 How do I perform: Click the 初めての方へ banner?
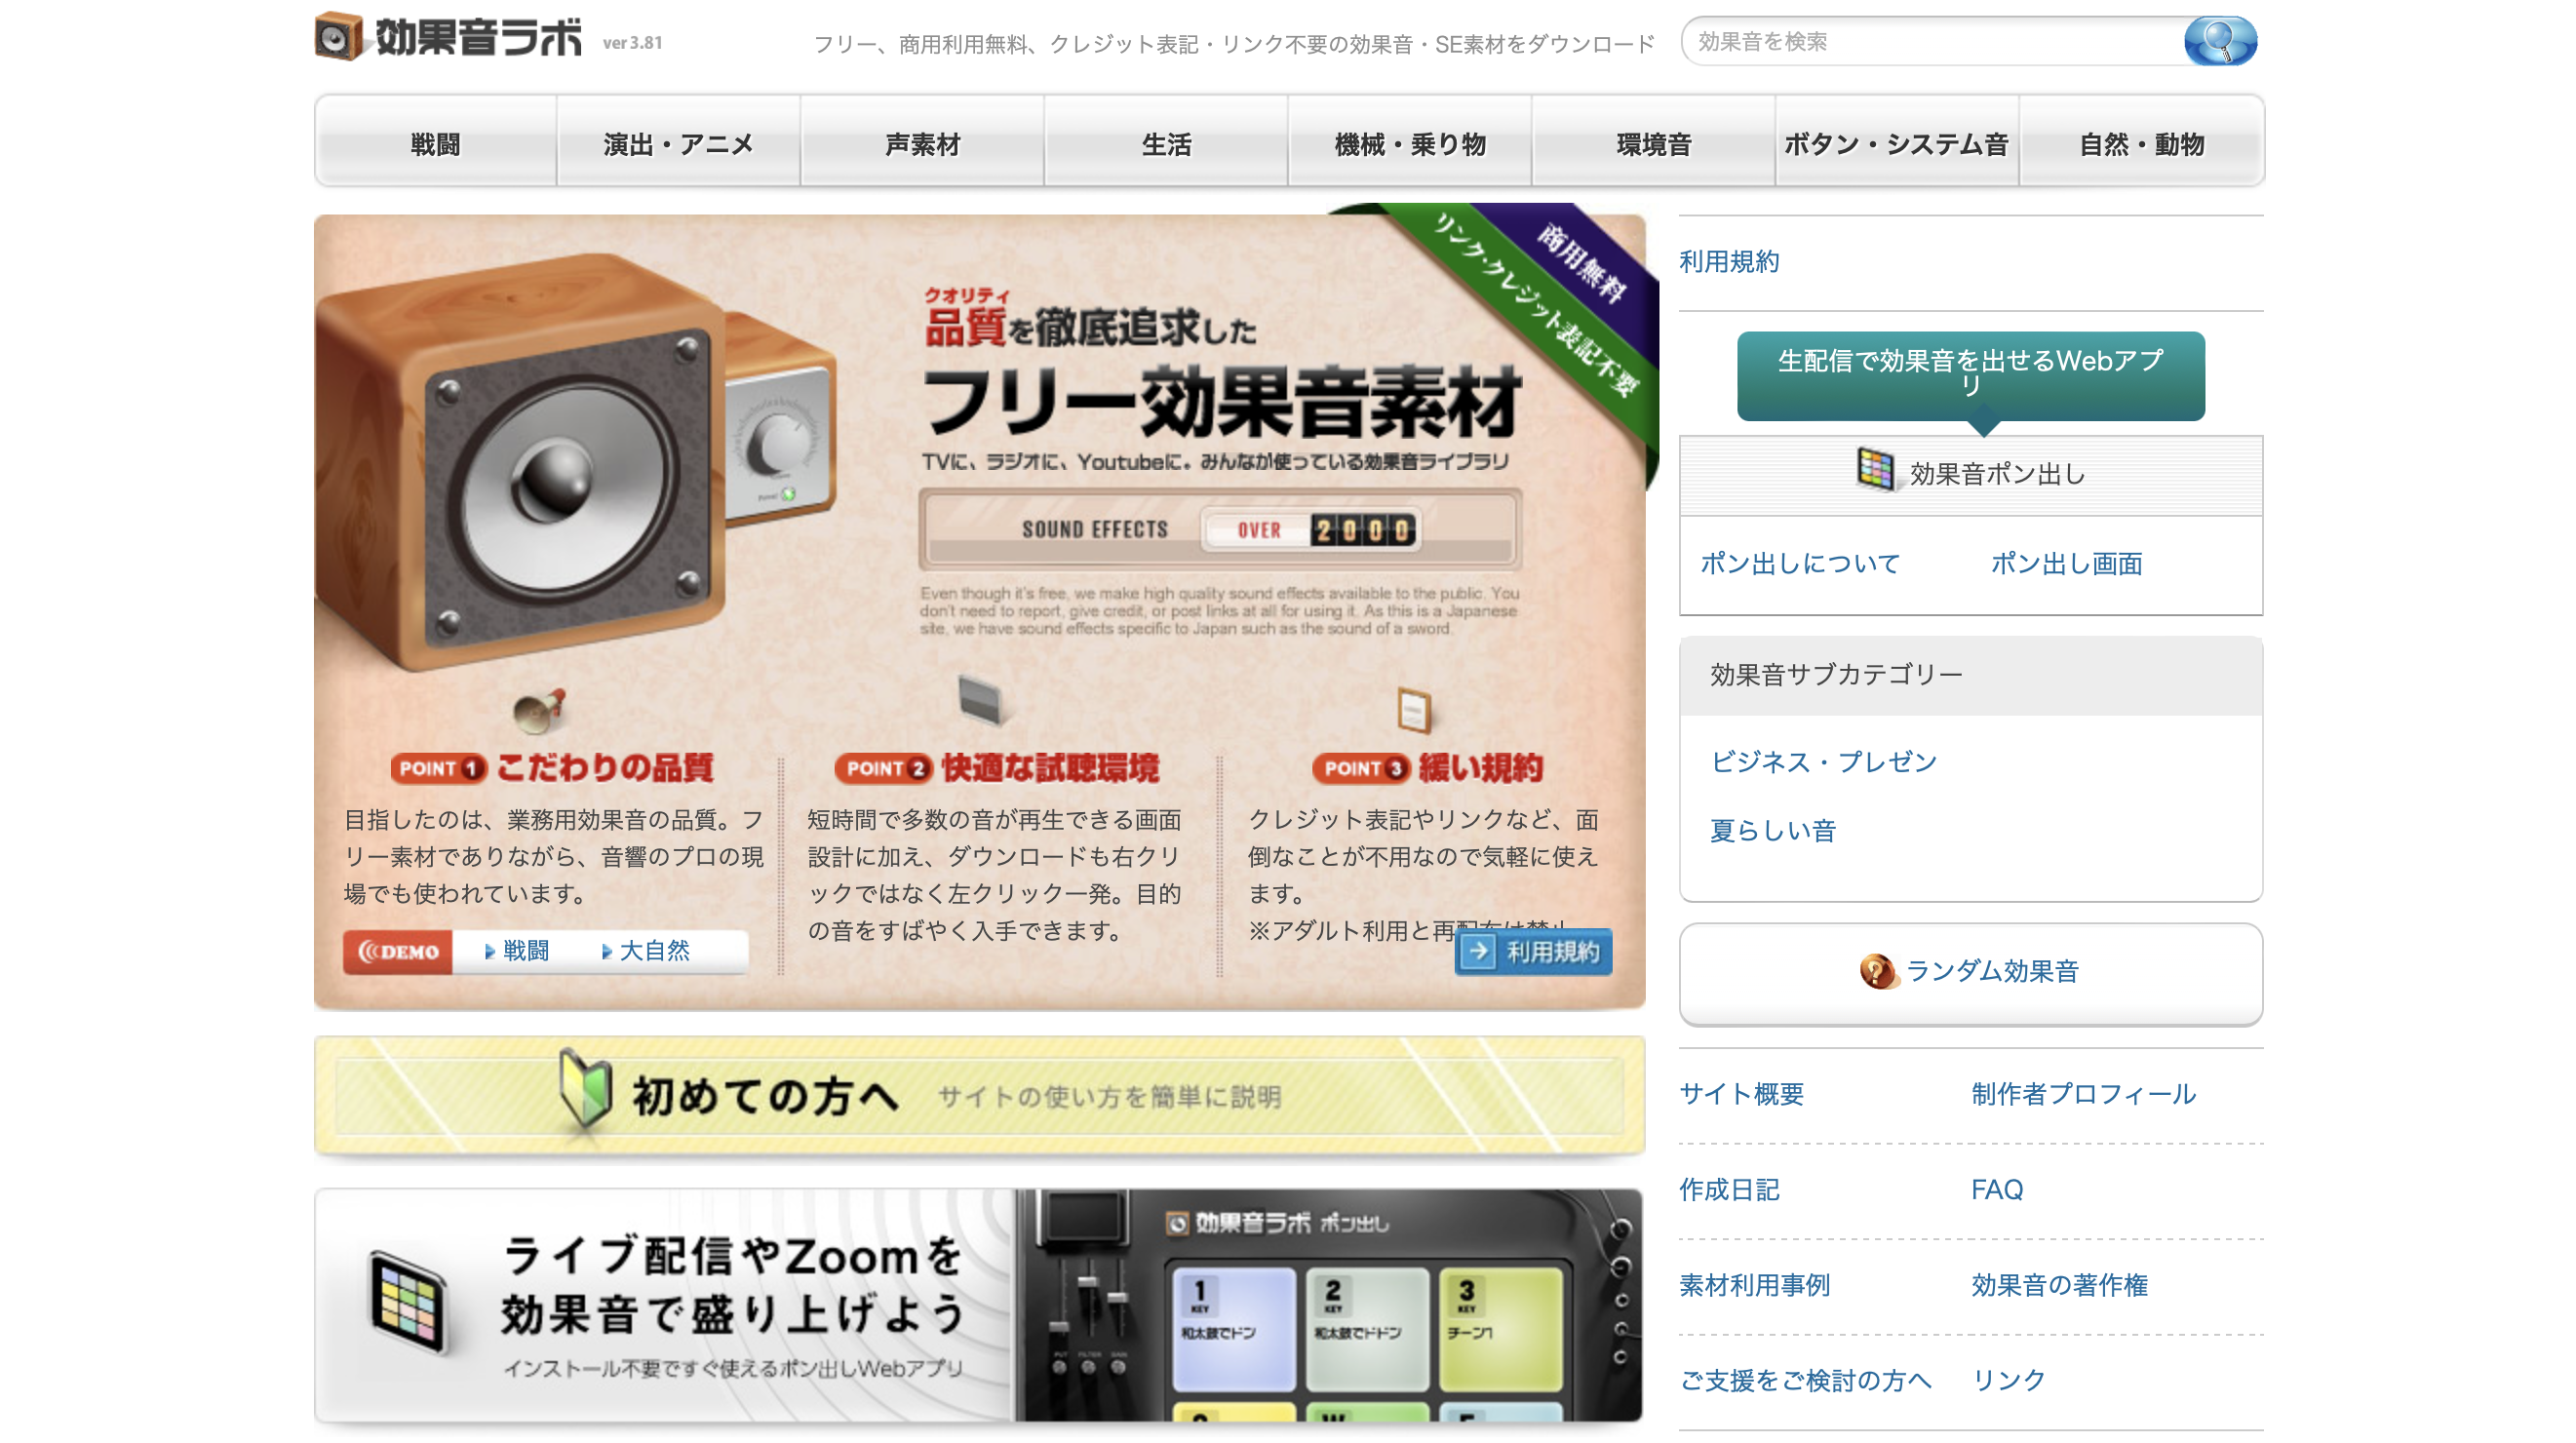[x=979, y=1095]
